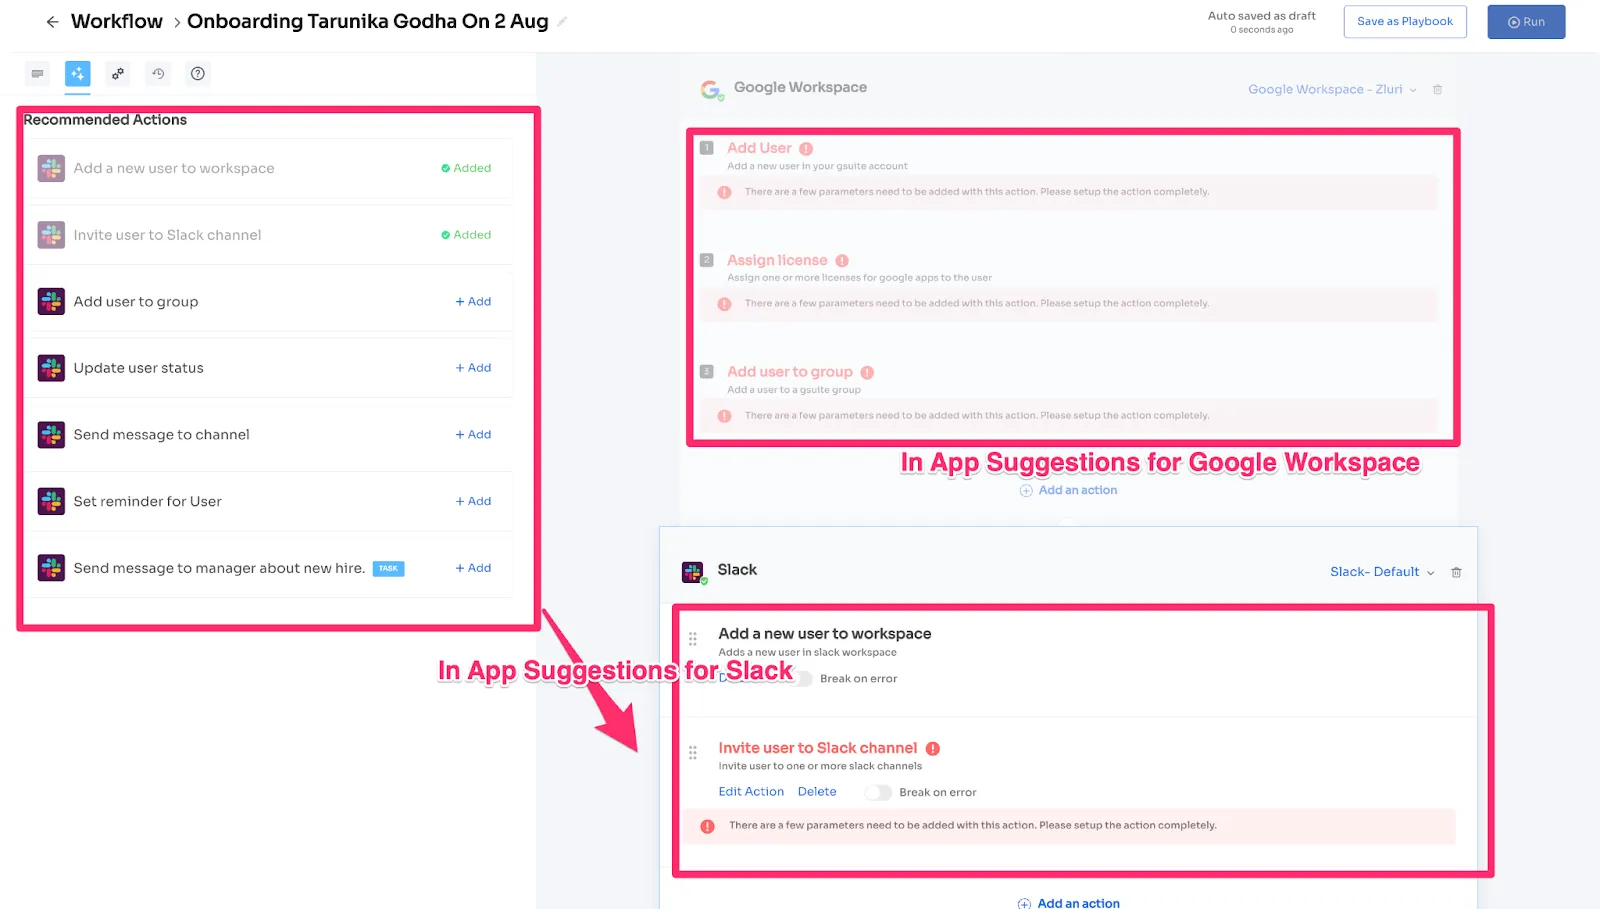Click the Google Workspace logo icon
This screenshot has width=1600, height=909.
coord(711,90)
